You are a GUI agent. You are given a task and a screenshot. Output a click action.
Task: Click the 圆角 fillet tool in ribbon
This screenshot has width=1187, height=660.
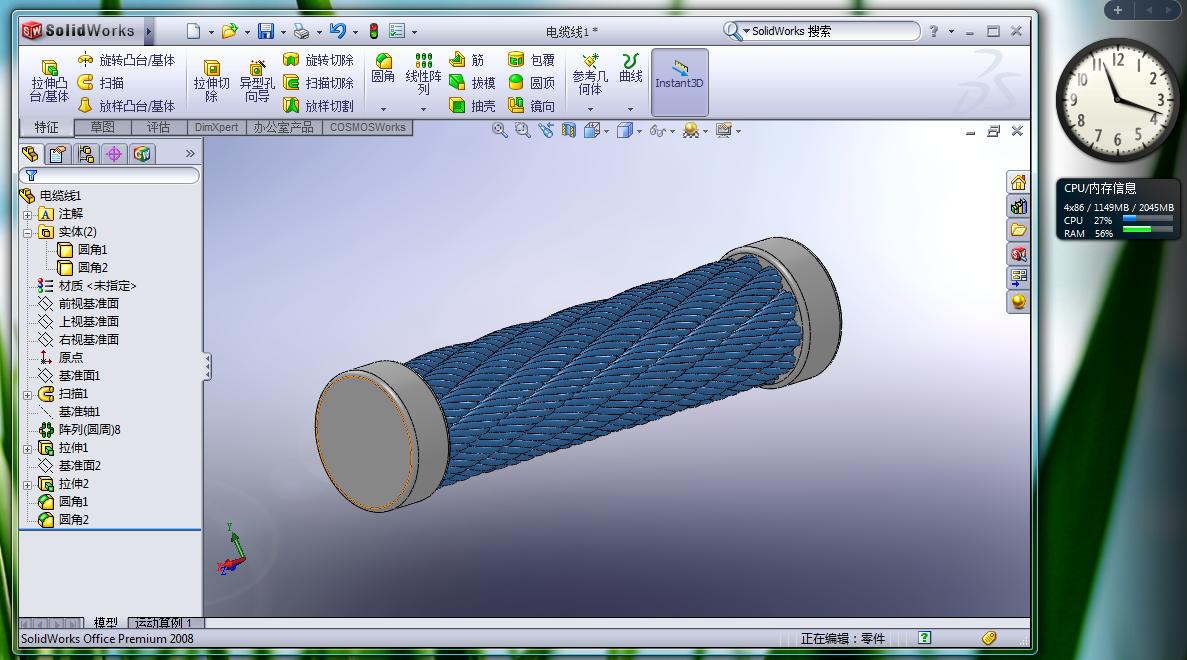[x=383, y=68]
